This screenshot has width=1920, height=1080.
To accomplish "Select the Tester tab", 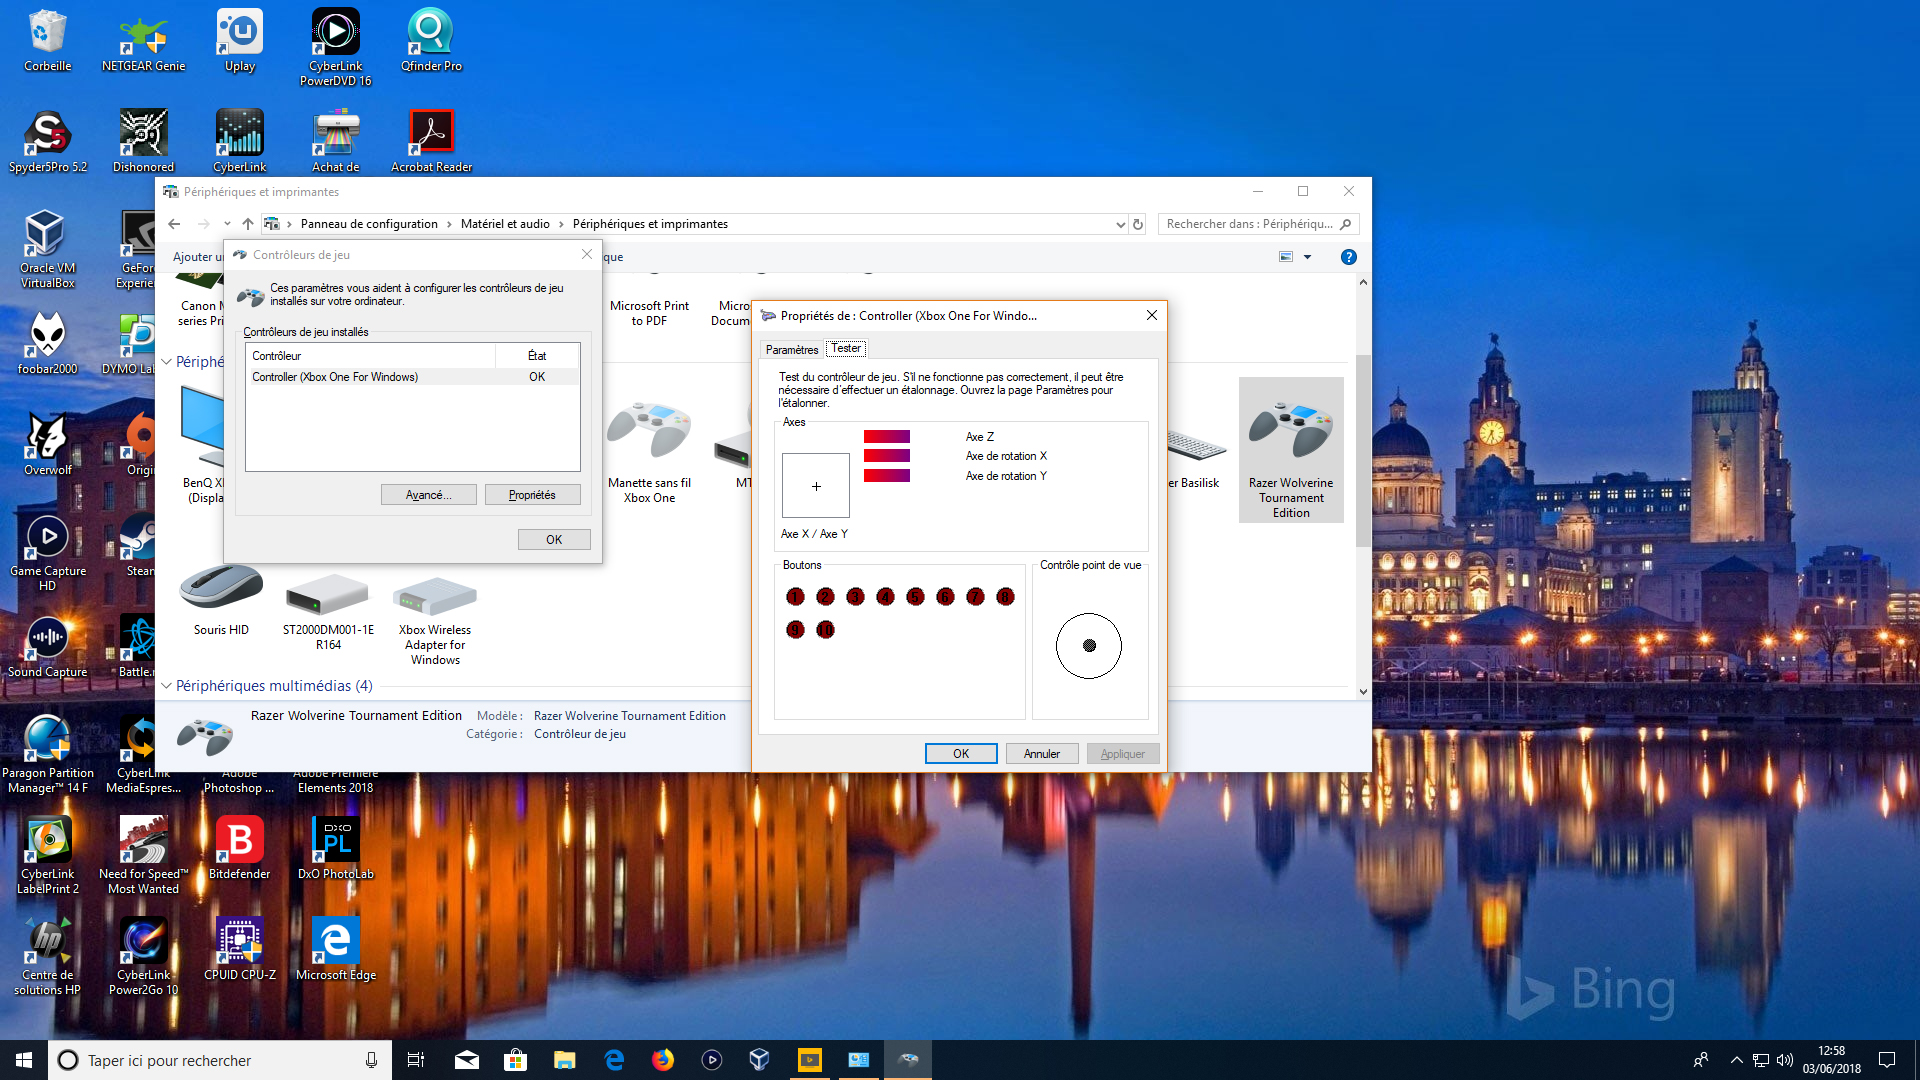I will (x=846, y=348).
